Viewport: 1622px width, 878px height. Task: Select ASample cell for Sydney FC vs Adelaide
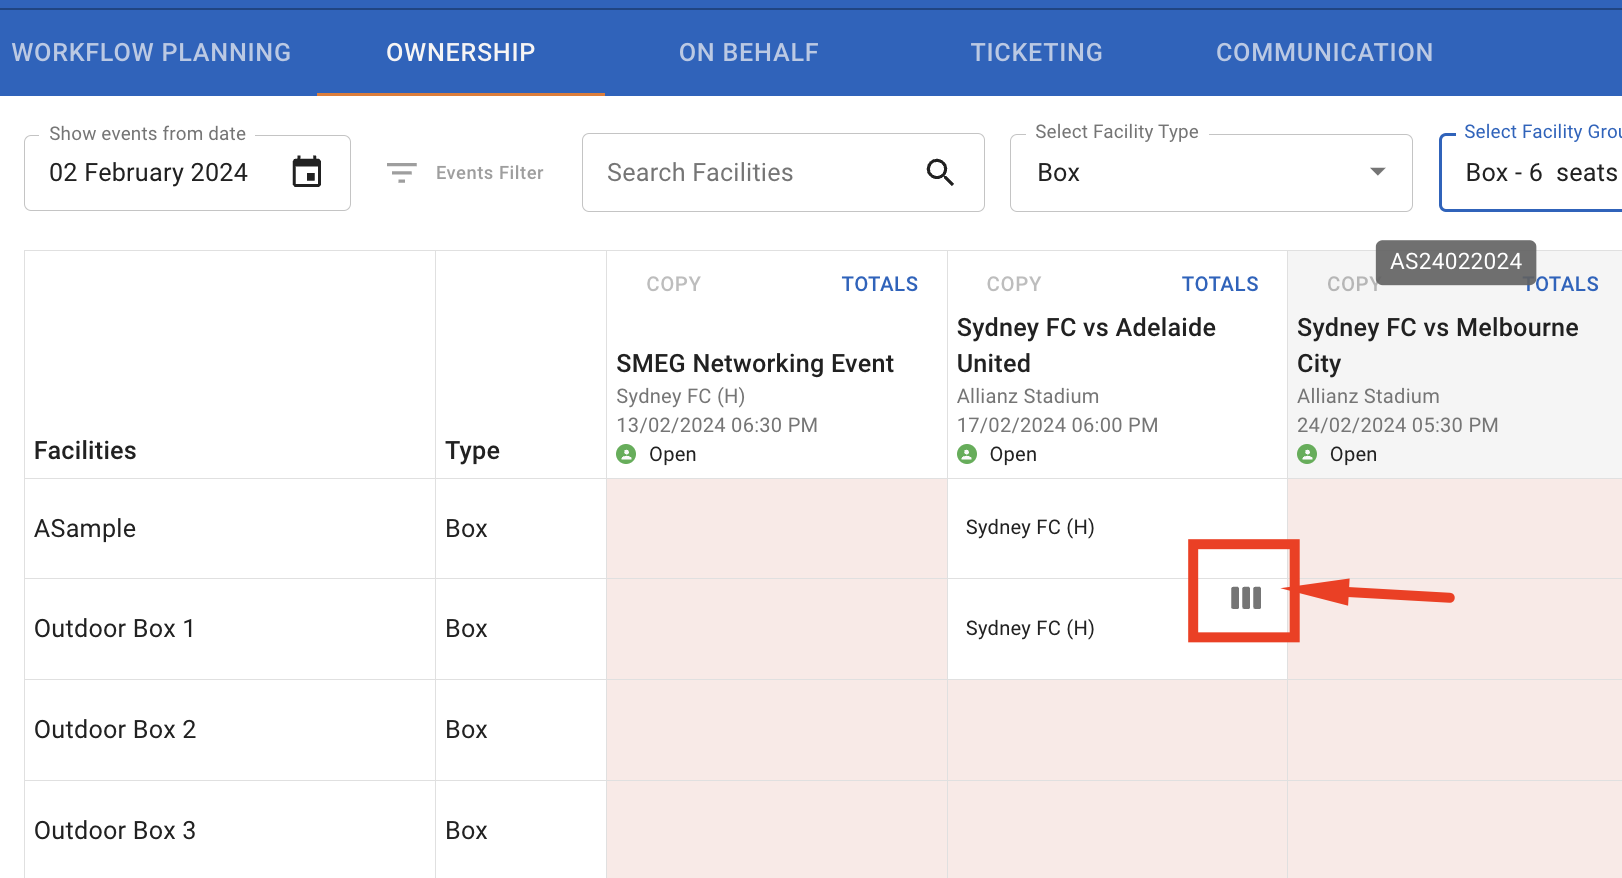(x=1030, y=527)
